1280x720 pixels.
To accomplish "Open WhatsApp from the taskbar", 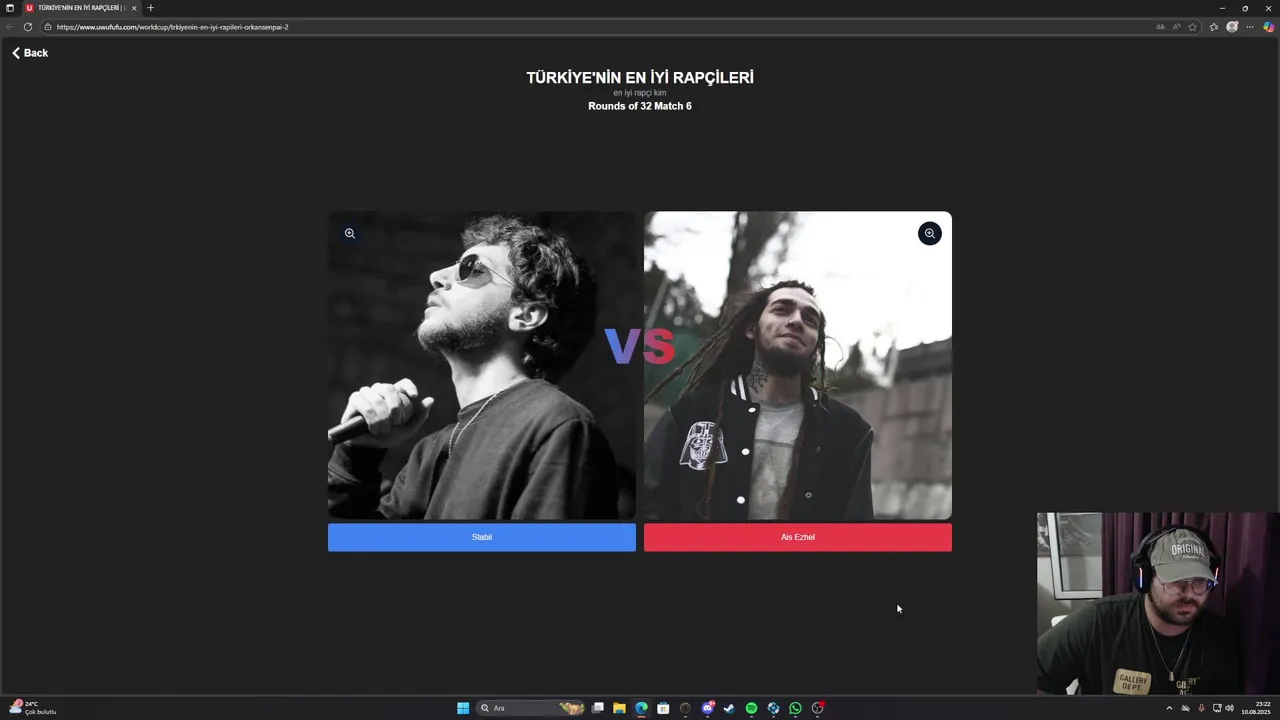I will coord(795,708).
